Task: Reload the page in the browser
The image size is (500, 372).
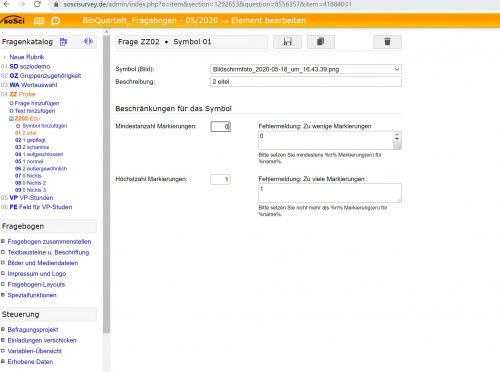Action: click(37, 4)
